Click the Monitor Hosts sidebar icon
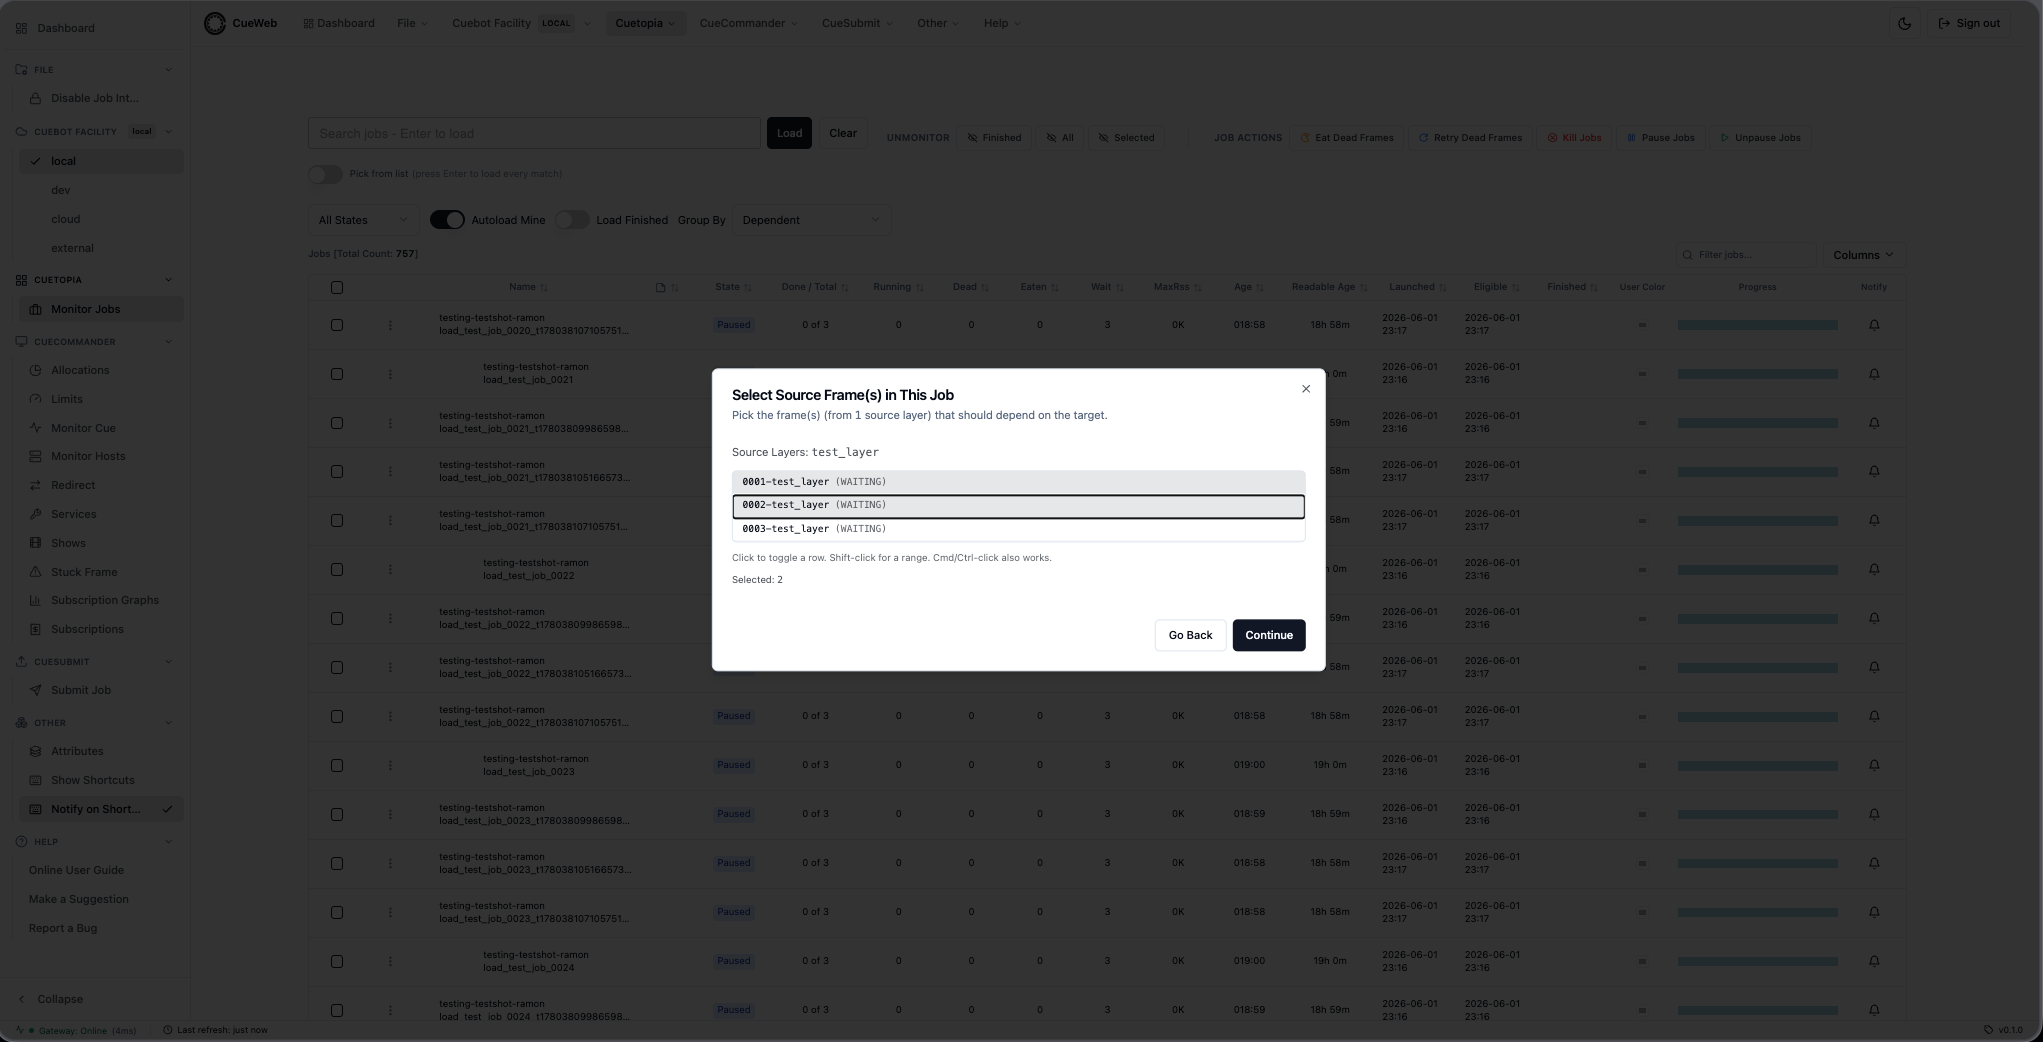The width and height of the screenshot is (2043, 1042). [36, 456]
